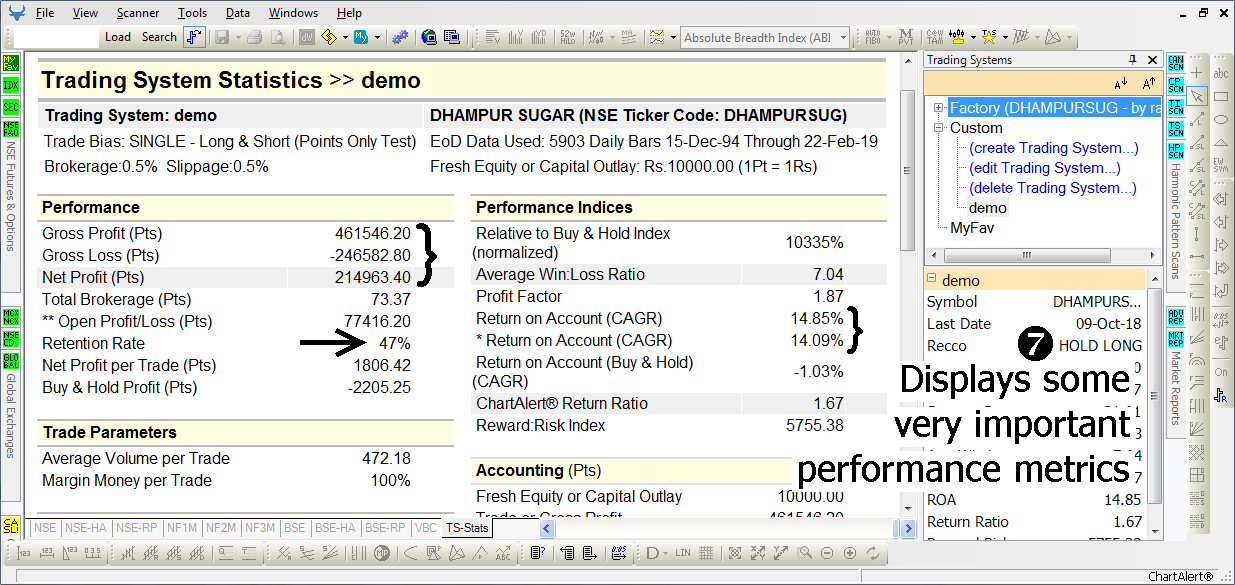Open the Data menu

click(x=238, y=13)
